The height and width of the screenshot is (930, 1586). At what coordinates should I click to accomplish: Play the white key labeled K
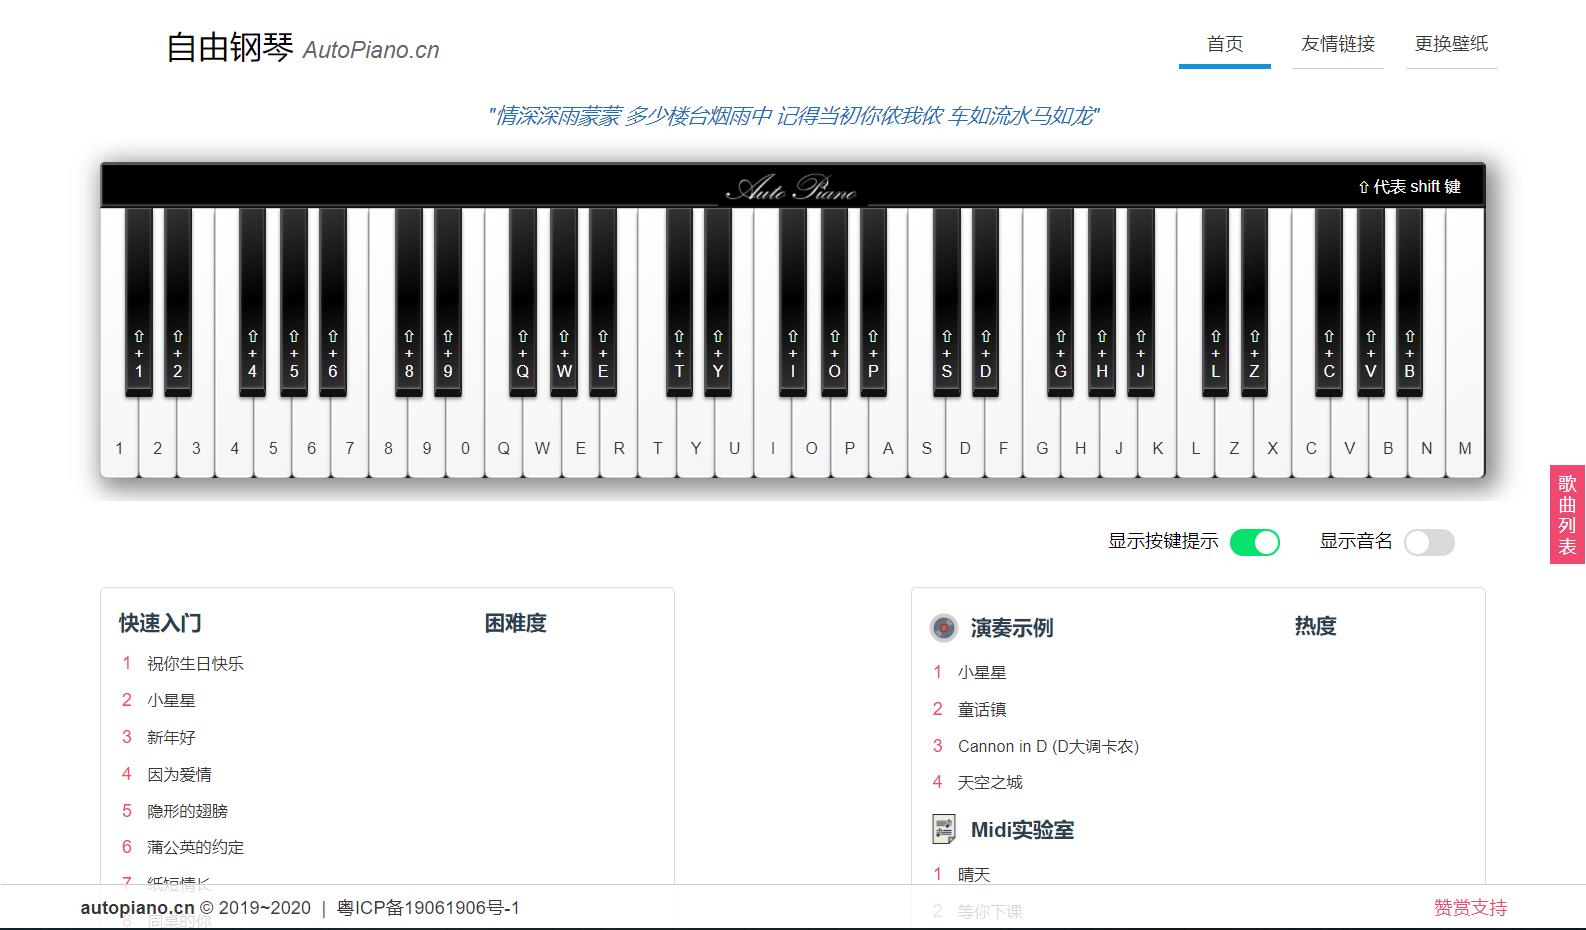coord(1157,440)
